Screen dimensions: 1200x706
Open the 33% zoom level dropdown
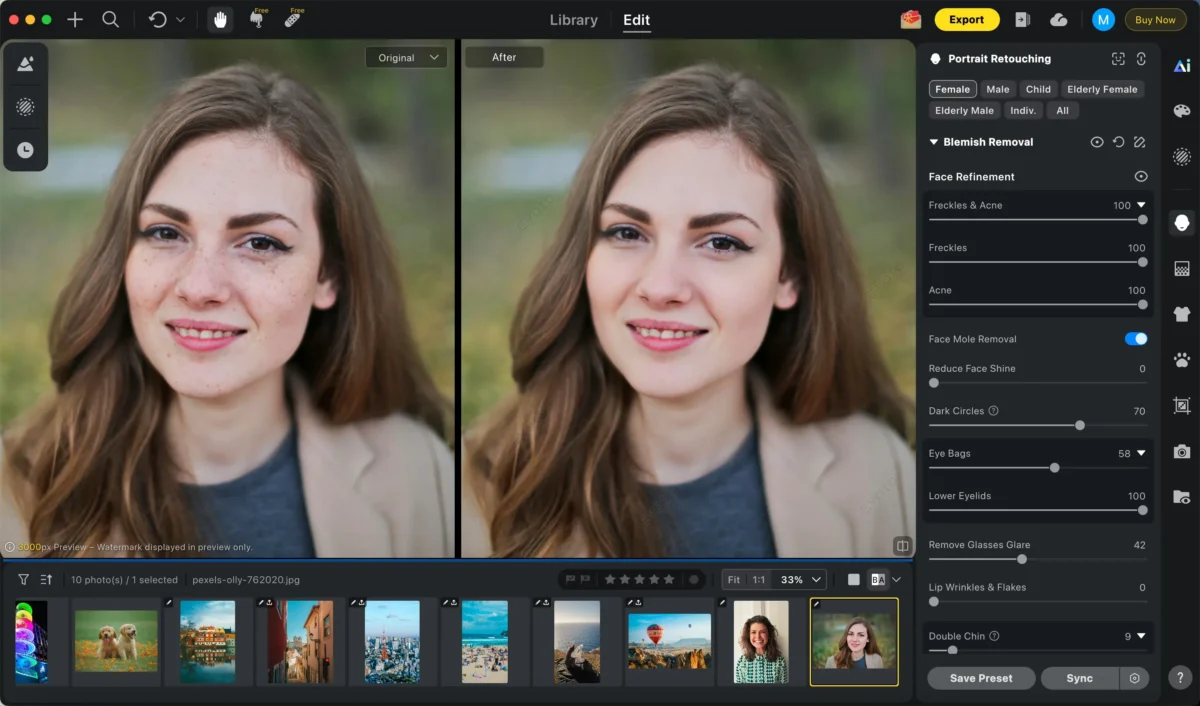click(802, 579)
